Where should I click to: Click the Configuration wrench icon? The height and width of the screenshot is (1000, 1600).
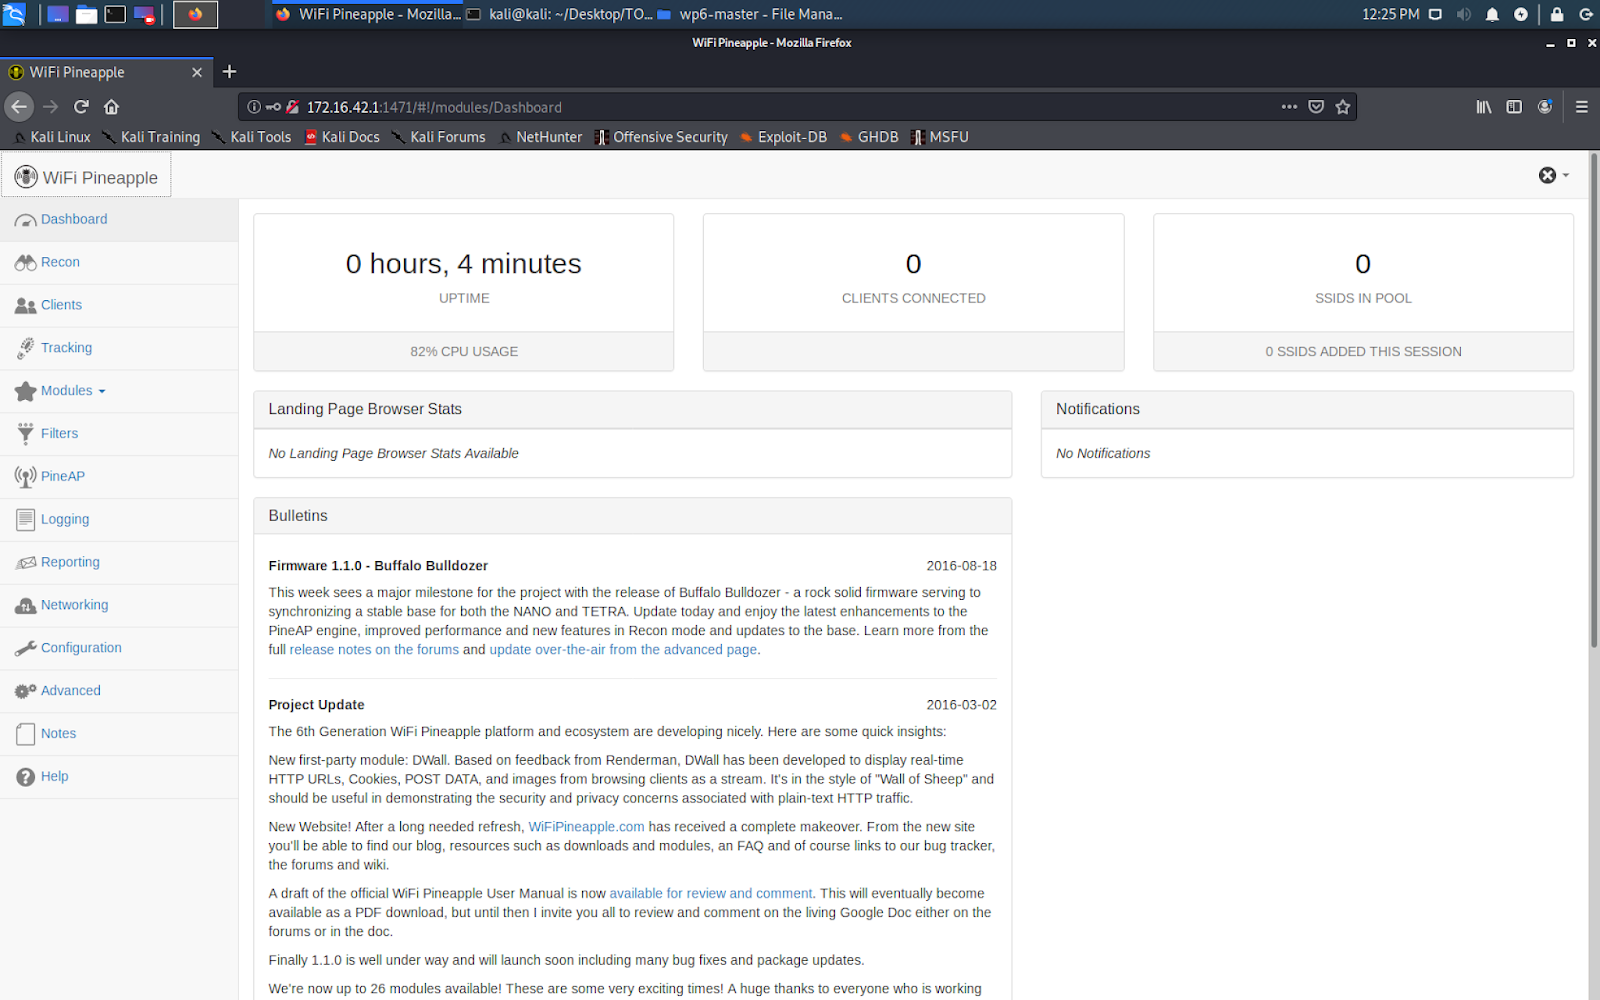[25, 649]
